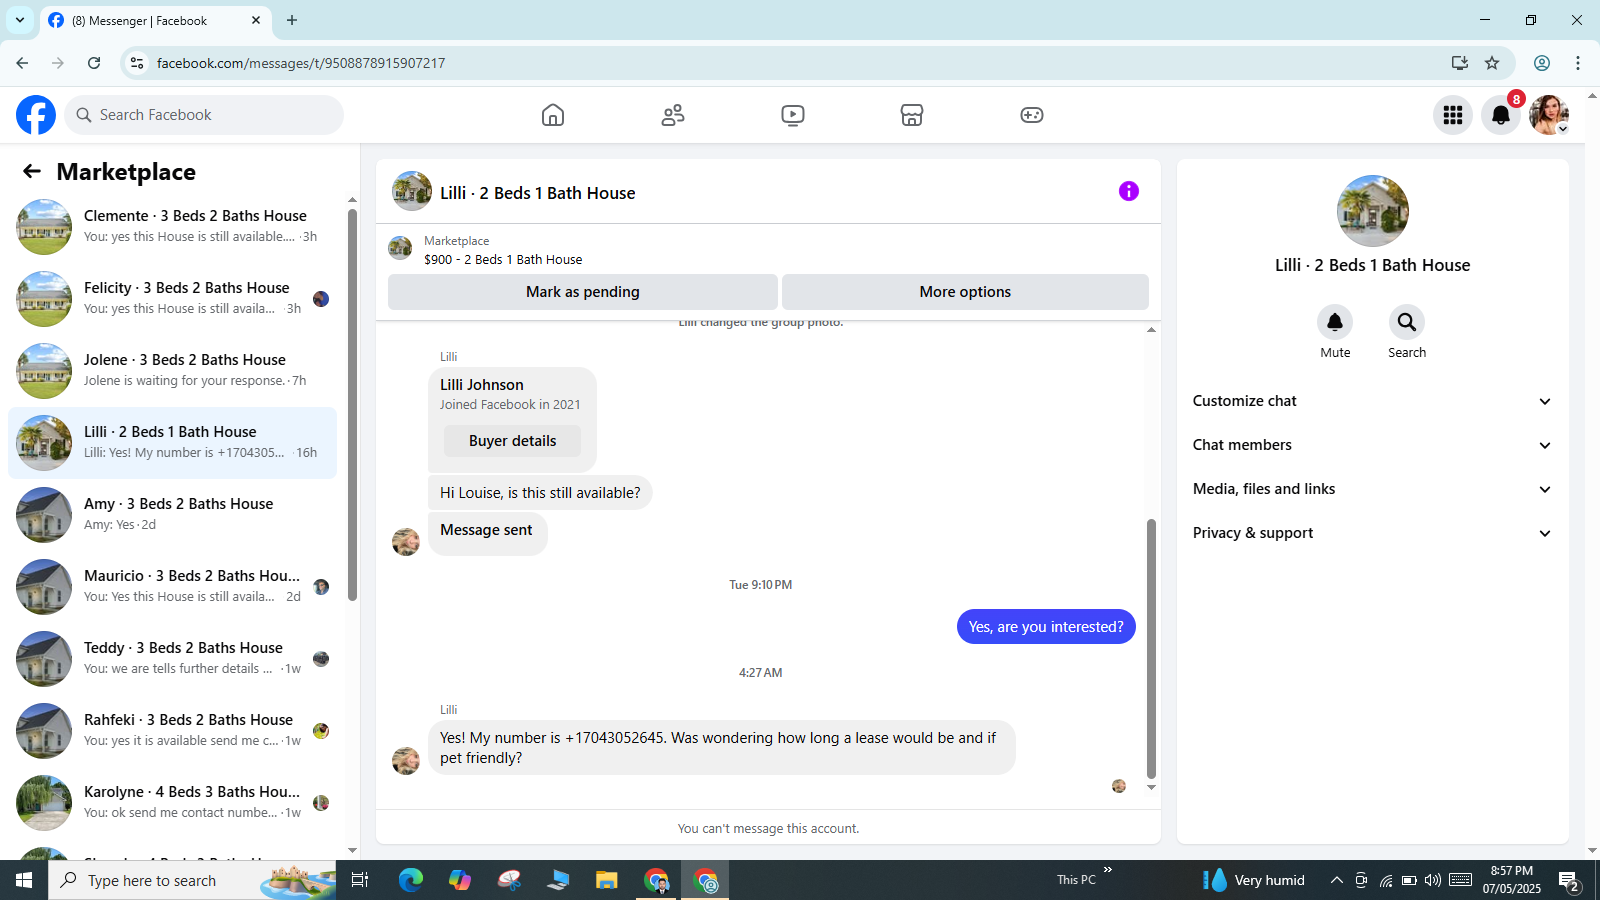Mute the Lilli conversation
1600x900 pixels.
tap(1335, 322)
